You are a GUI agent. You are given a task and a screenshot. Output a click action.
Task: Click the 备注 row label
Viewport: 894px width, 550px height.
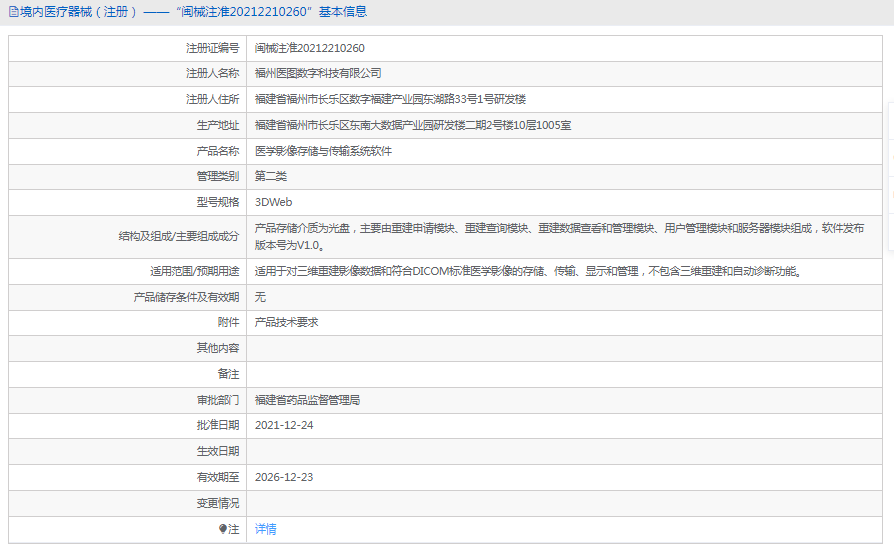coord(229,374)
